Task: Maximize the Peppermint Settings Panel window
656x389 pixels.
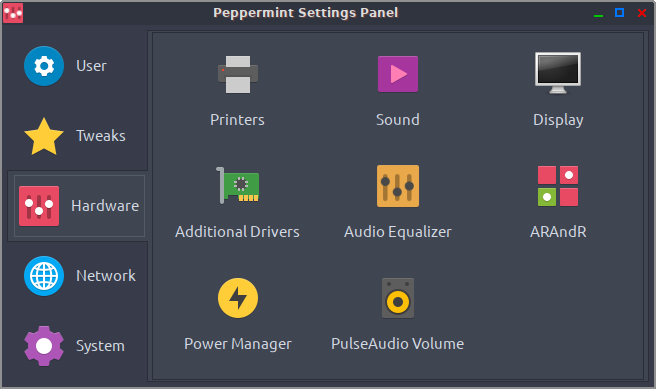Action: point(620,13)
